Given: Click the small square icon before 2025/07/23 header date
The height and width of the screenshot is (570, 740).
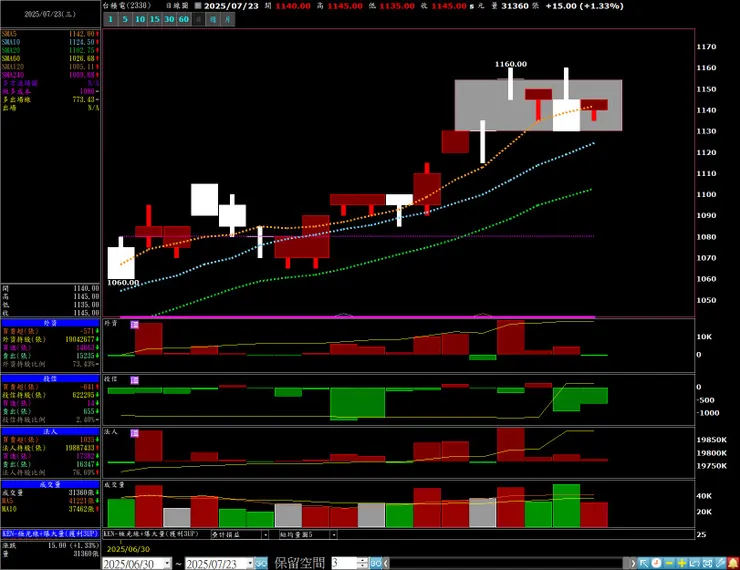Looking at the screenshot, I should (x=198, y=6).
